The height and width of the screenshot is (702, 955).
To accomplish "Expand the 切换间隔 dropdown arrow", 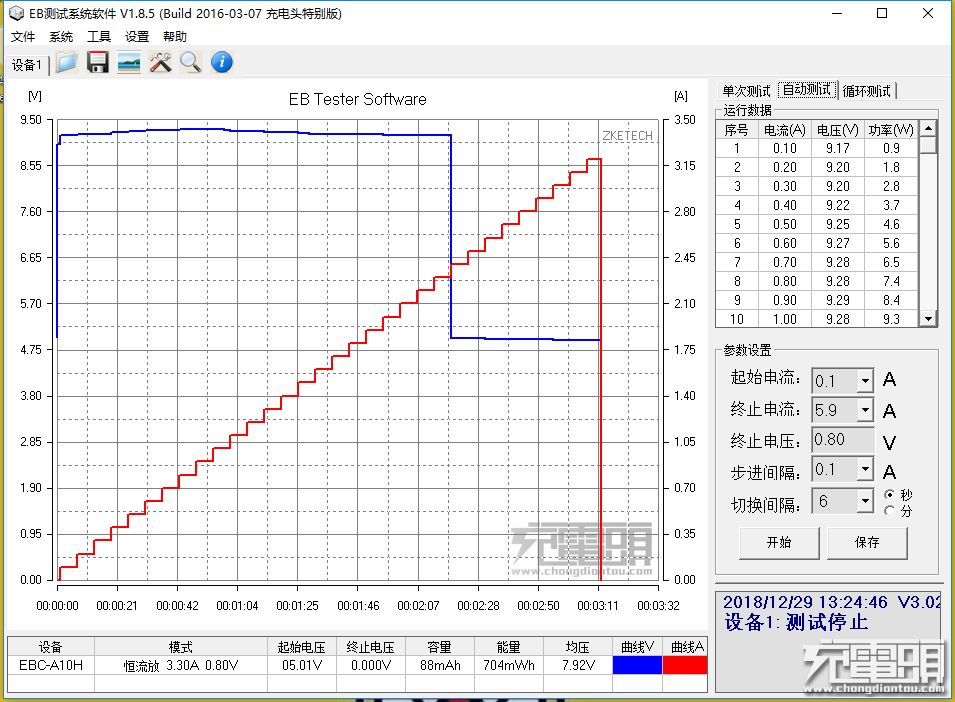I will click(x=865, y=501).
